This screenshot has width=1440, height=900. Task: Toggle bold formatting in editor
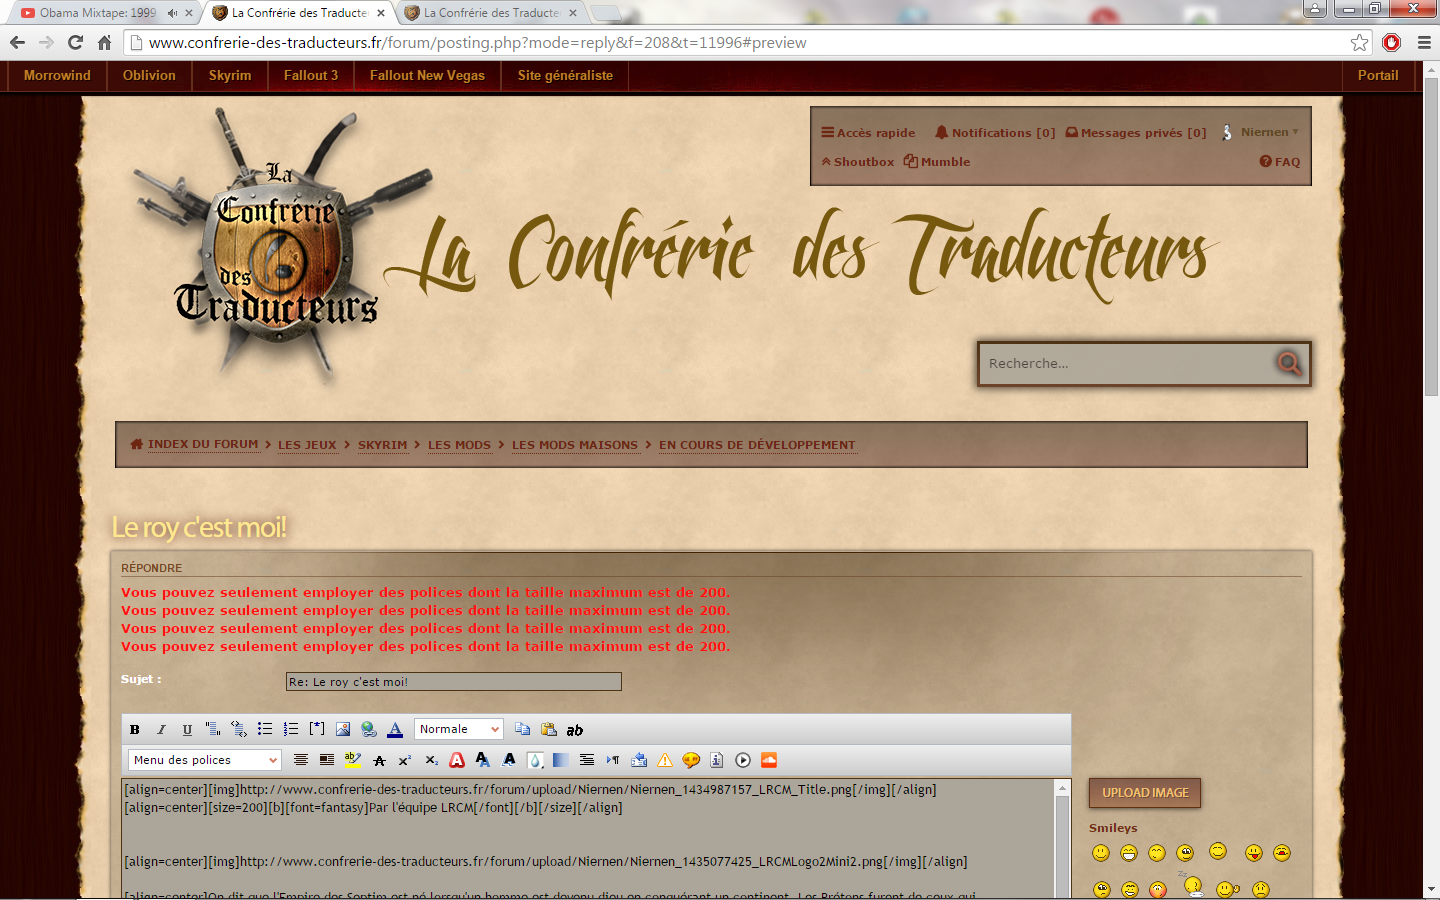pyautogui.click(x=135, y=730)
